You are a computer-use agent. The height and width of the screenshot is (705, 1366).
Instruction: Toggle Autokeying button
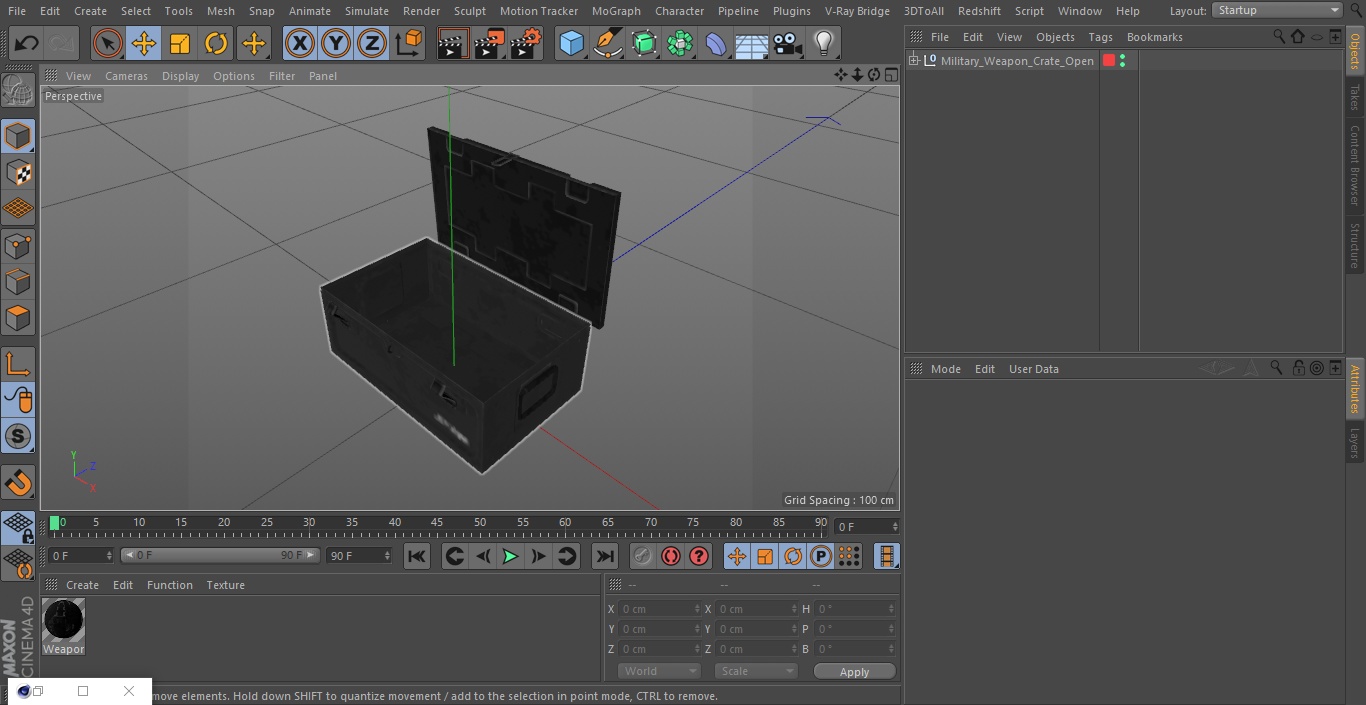tap(671, 556)
